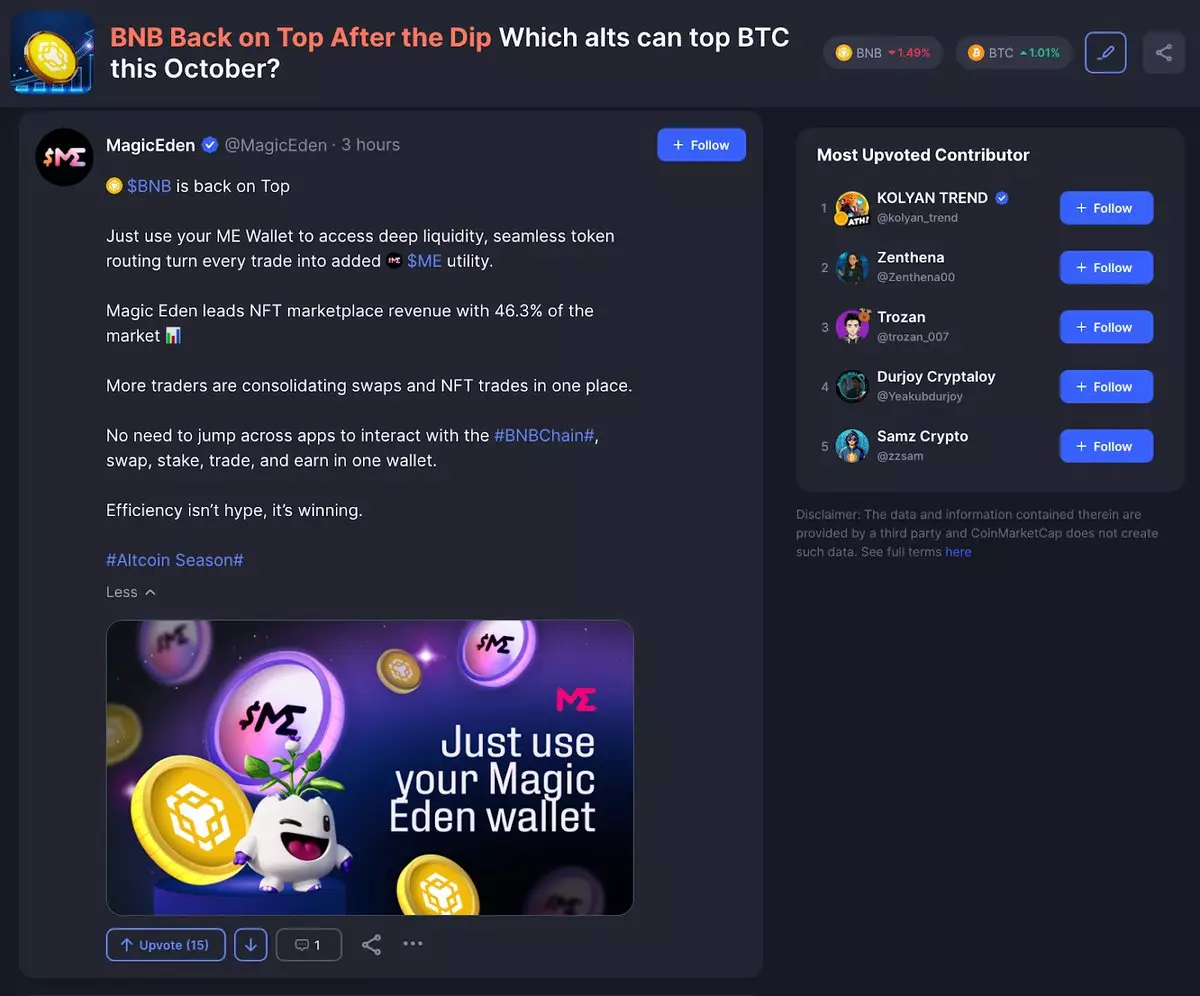
Task: Click the pencil edit icon in header
Action: 1105,53
